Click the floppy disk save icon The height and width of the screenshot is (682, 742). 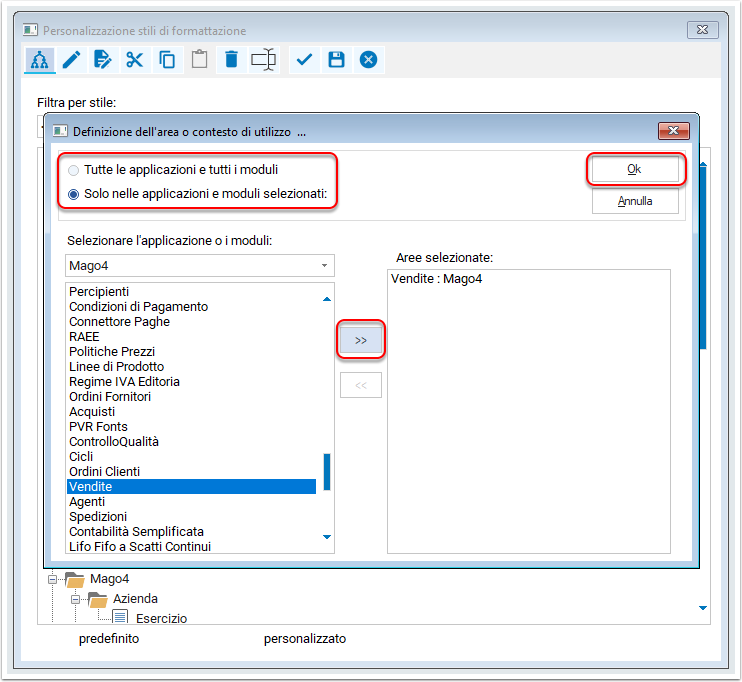(336, 60)
